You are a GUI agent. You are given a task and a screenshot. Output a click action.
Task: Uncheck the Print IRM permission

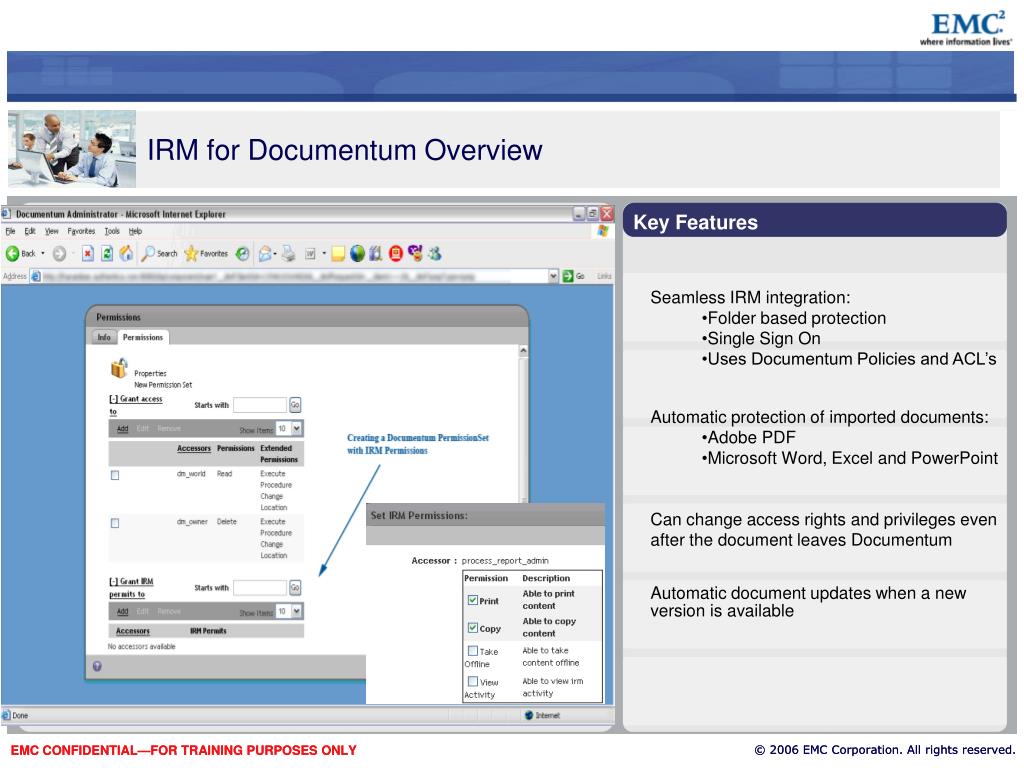(473, 600)
